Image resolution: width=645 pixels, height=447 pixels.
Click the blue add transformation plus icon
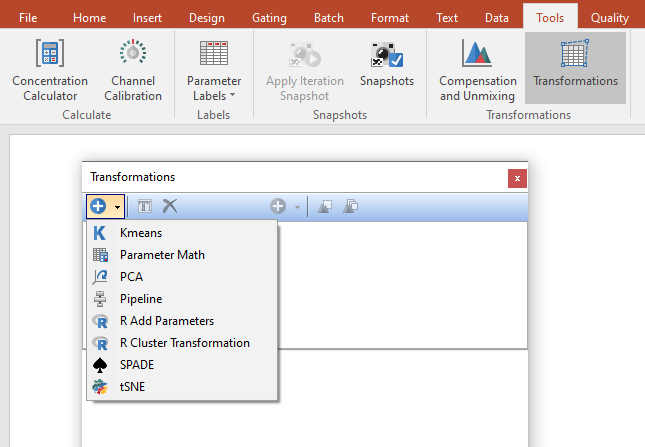(98, 206)
